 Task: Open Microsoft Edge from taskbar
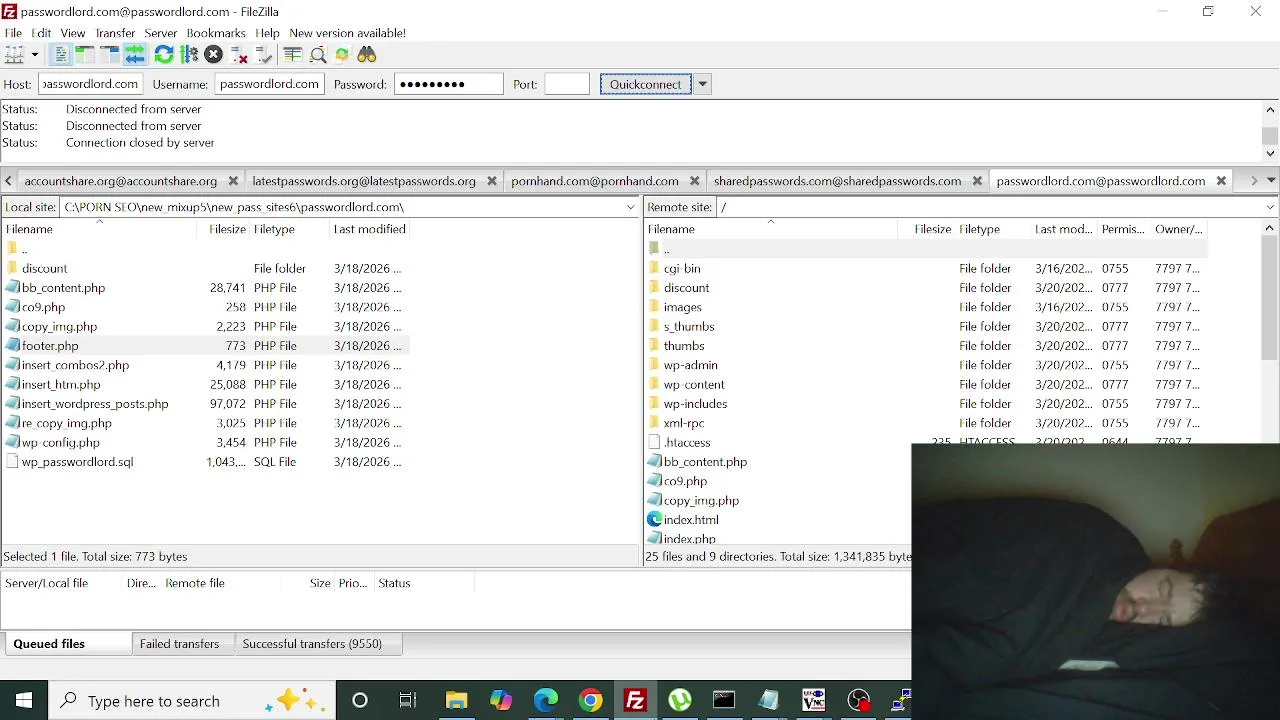click(546, 701)
